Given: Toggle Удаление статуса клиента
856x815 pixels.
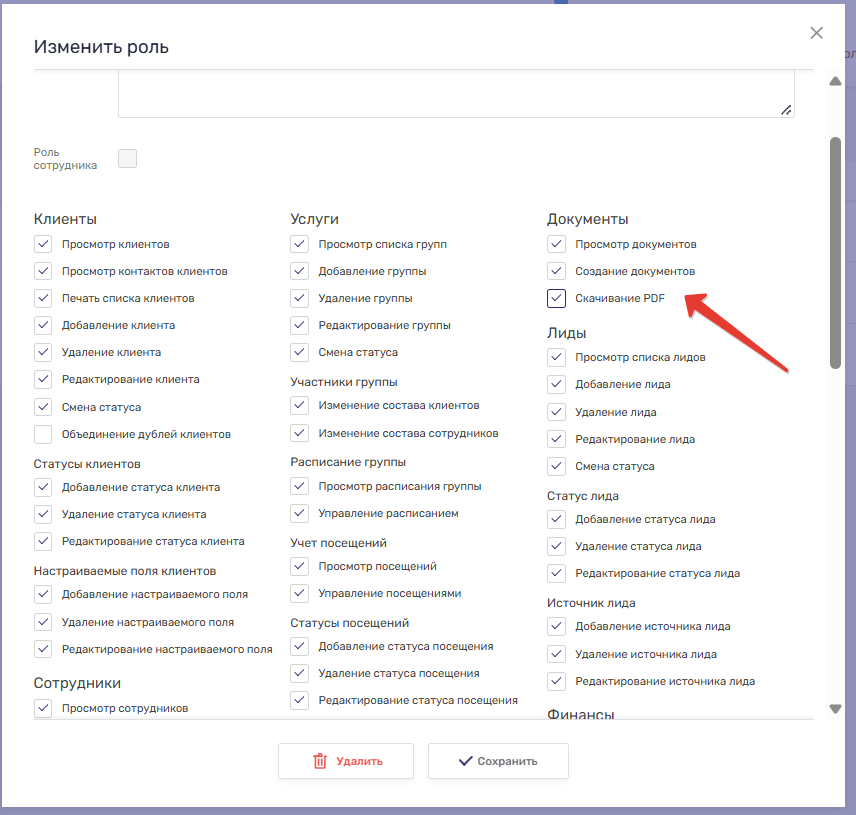Looking at the screenshot, I should coord(43,514).
